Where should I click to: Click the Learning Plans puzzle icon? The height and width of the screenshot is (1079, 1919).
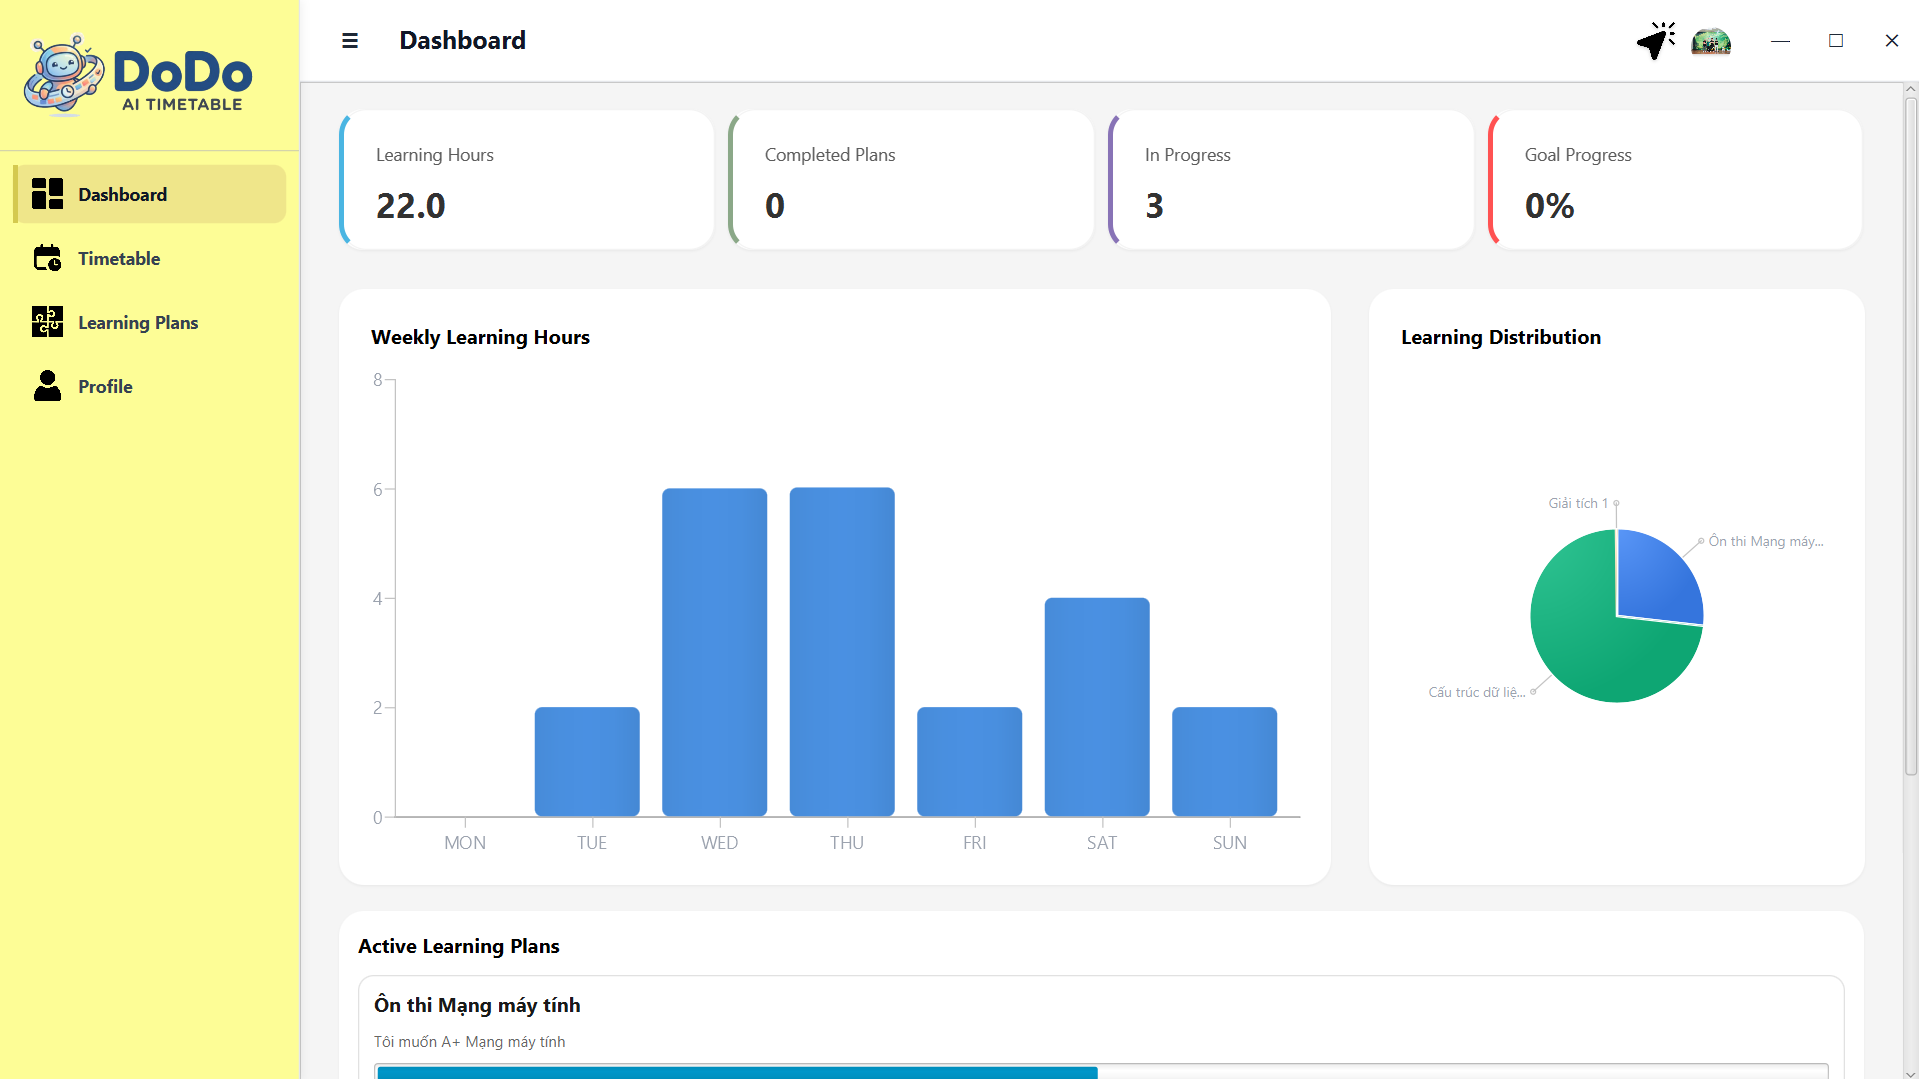pos(47,322)
